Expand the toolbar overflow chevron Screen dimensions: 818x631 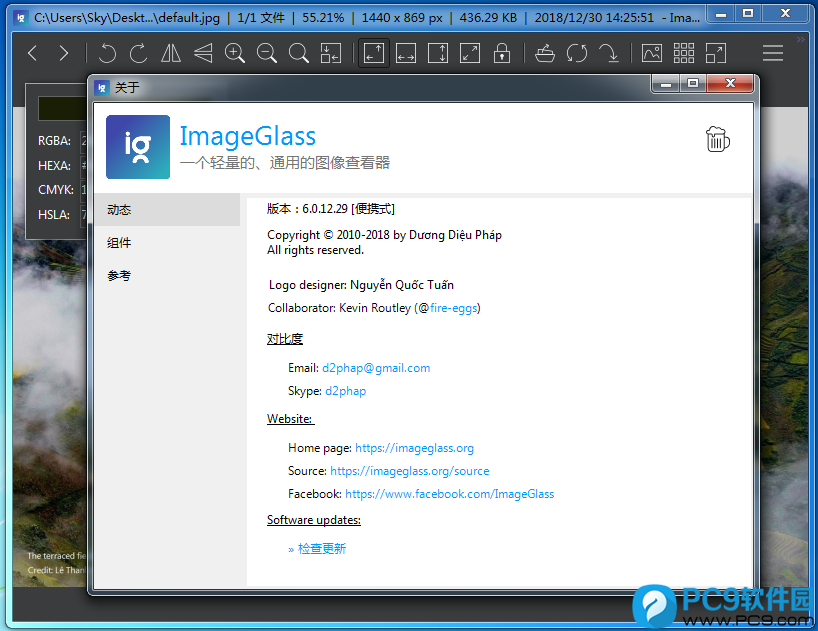[x=801, y=39]
